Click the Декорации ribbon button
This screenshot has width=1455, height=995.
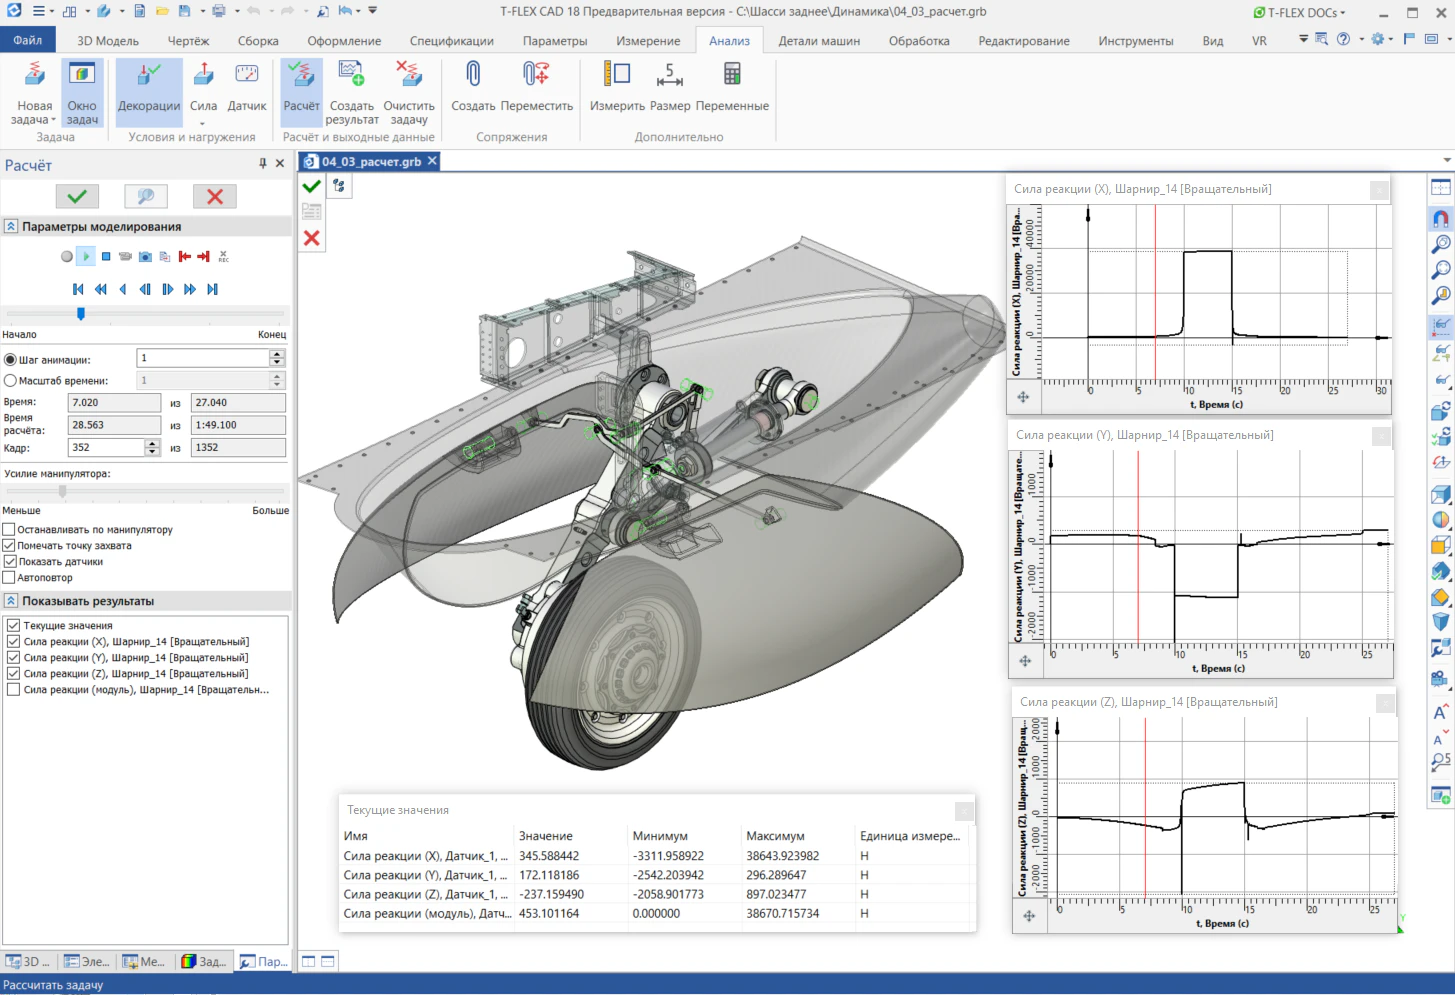149,88
